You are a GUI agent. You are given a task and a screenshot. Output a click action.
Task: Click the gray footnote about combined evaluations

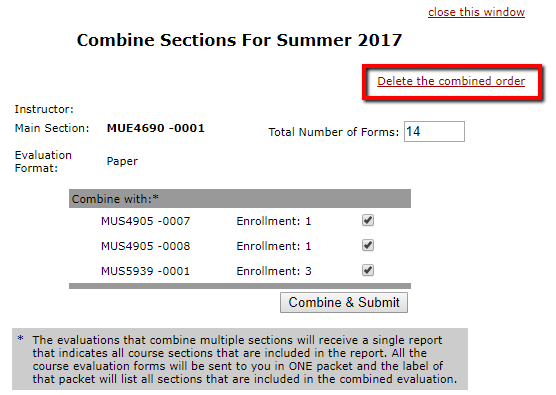240,359
